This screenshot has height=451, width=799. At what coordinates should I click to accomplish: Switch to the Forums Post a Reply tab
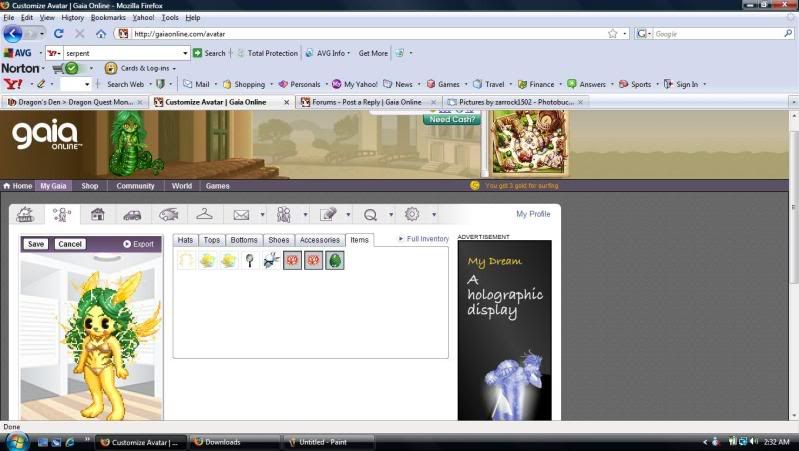[x=368, y=102]
